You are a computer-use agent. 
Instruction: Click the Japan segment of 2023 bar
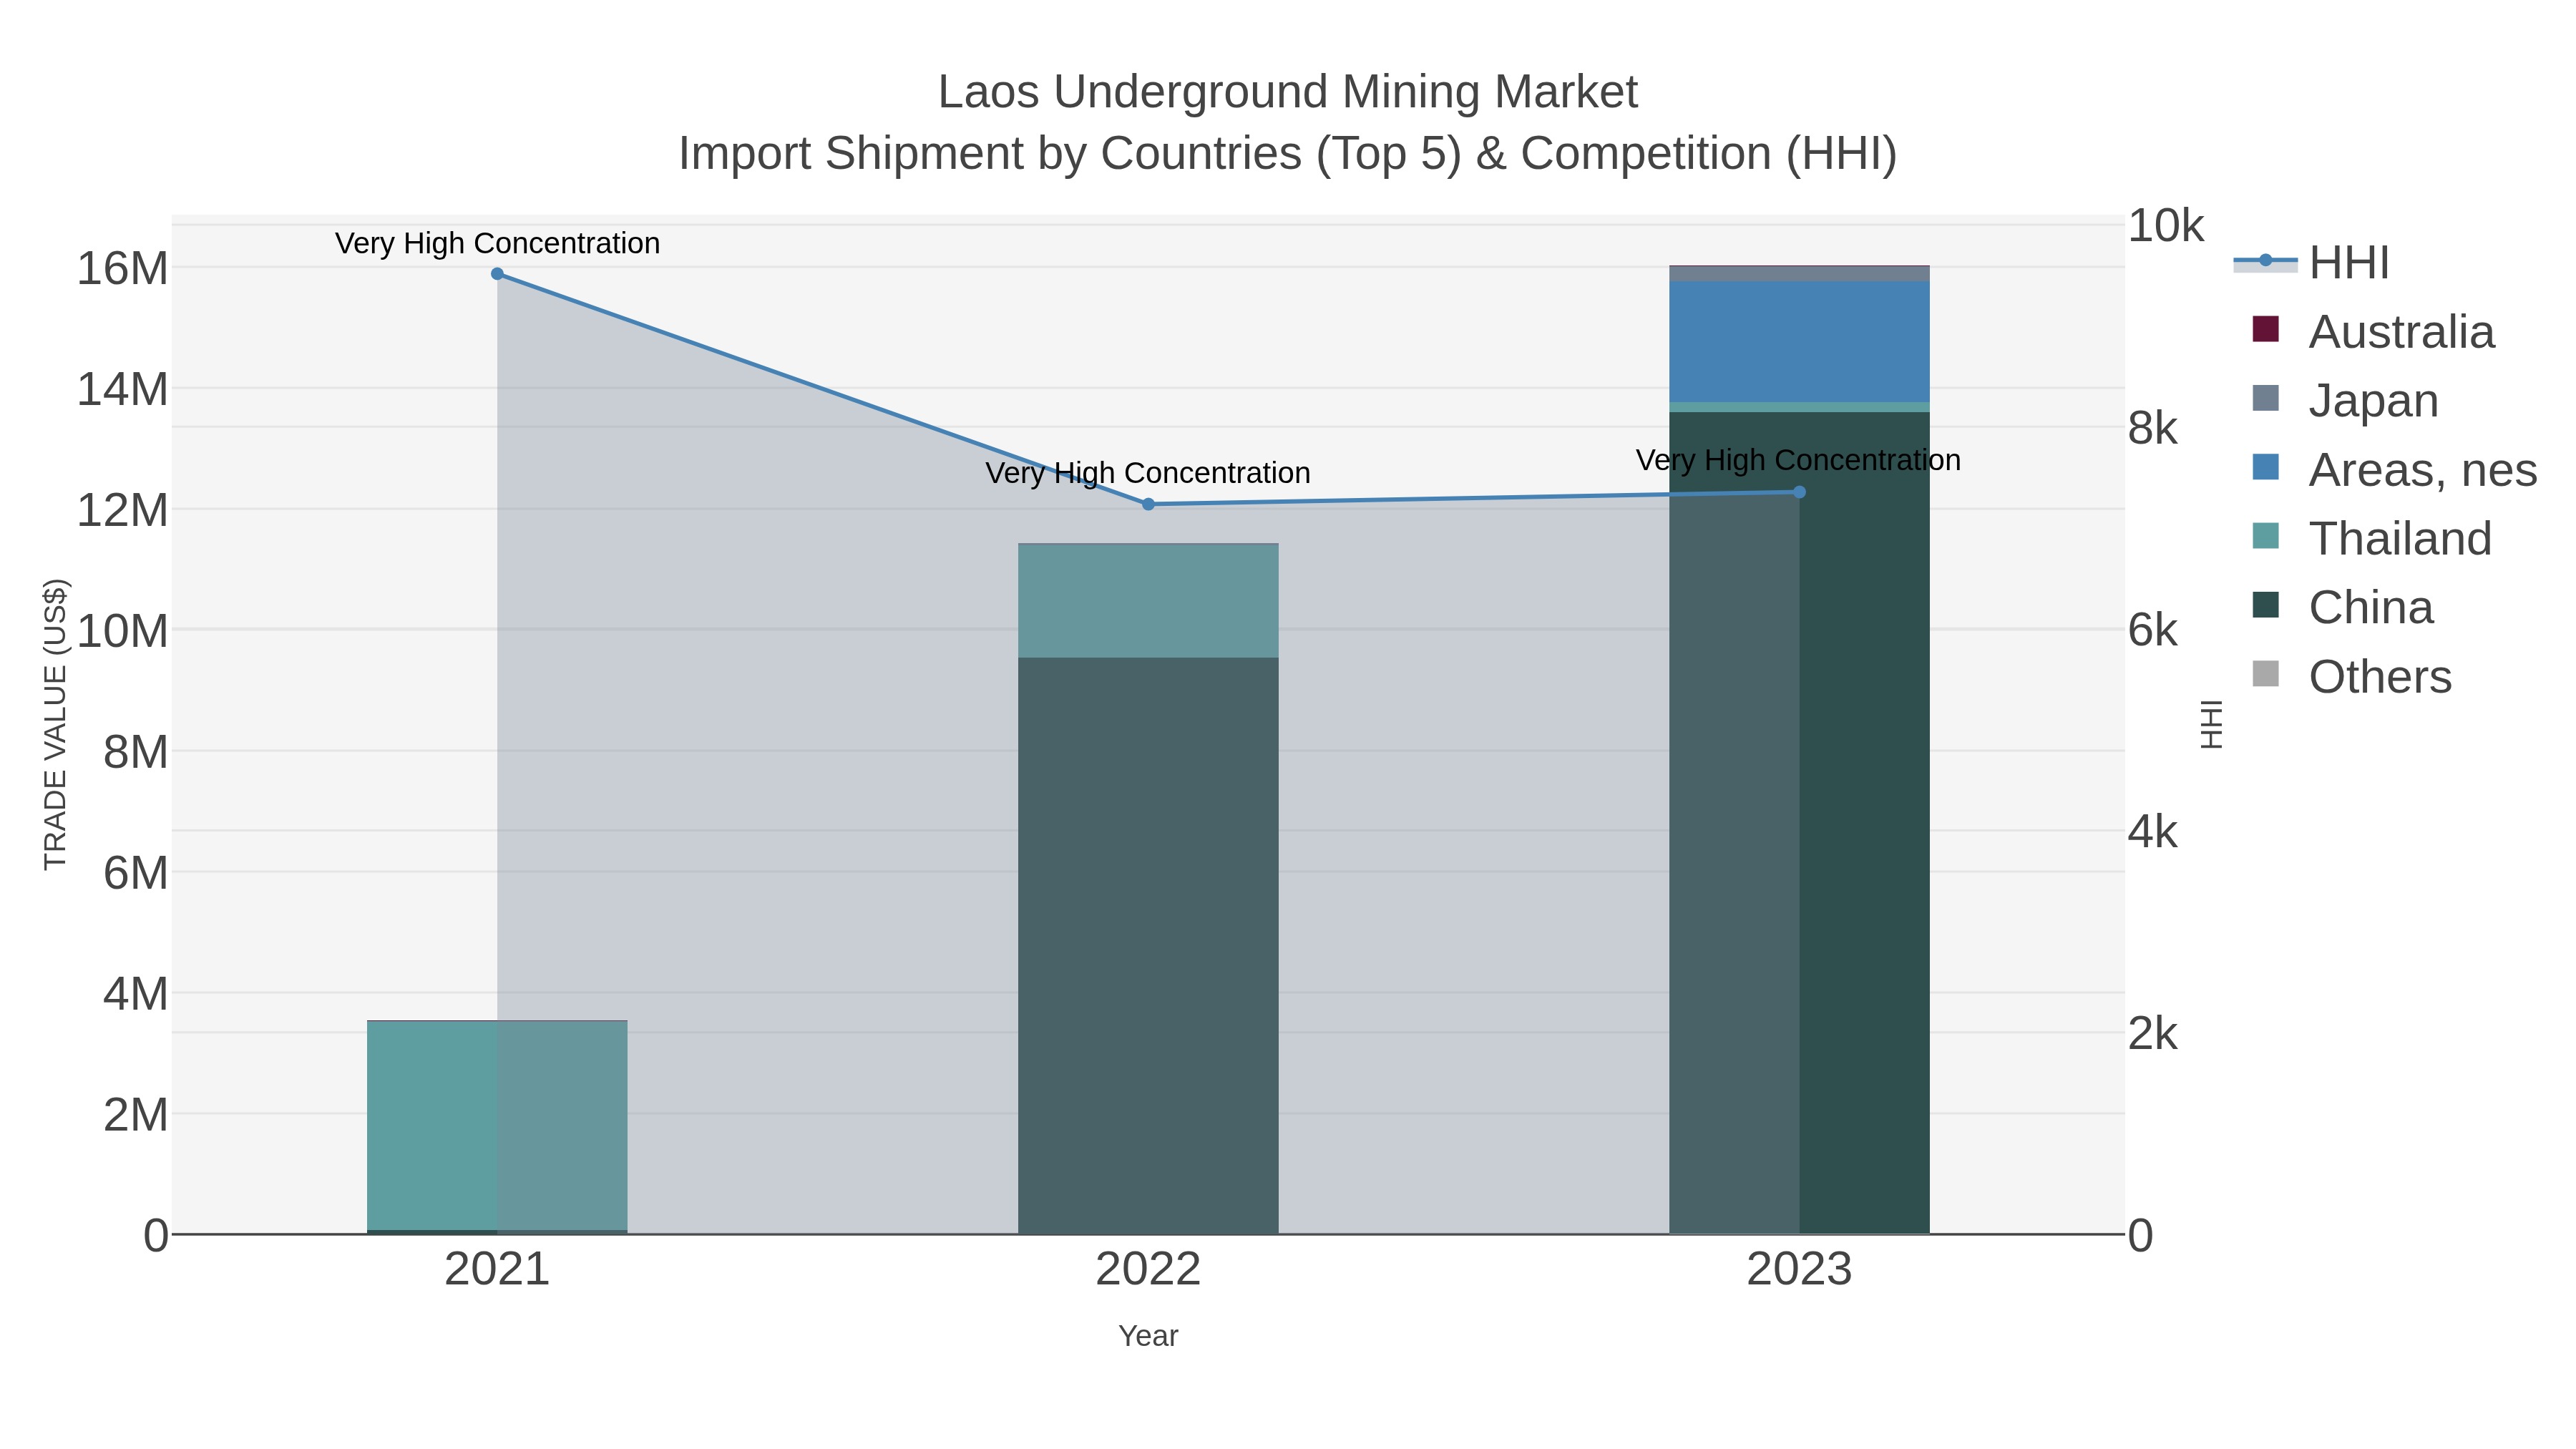coord(1799,274)
